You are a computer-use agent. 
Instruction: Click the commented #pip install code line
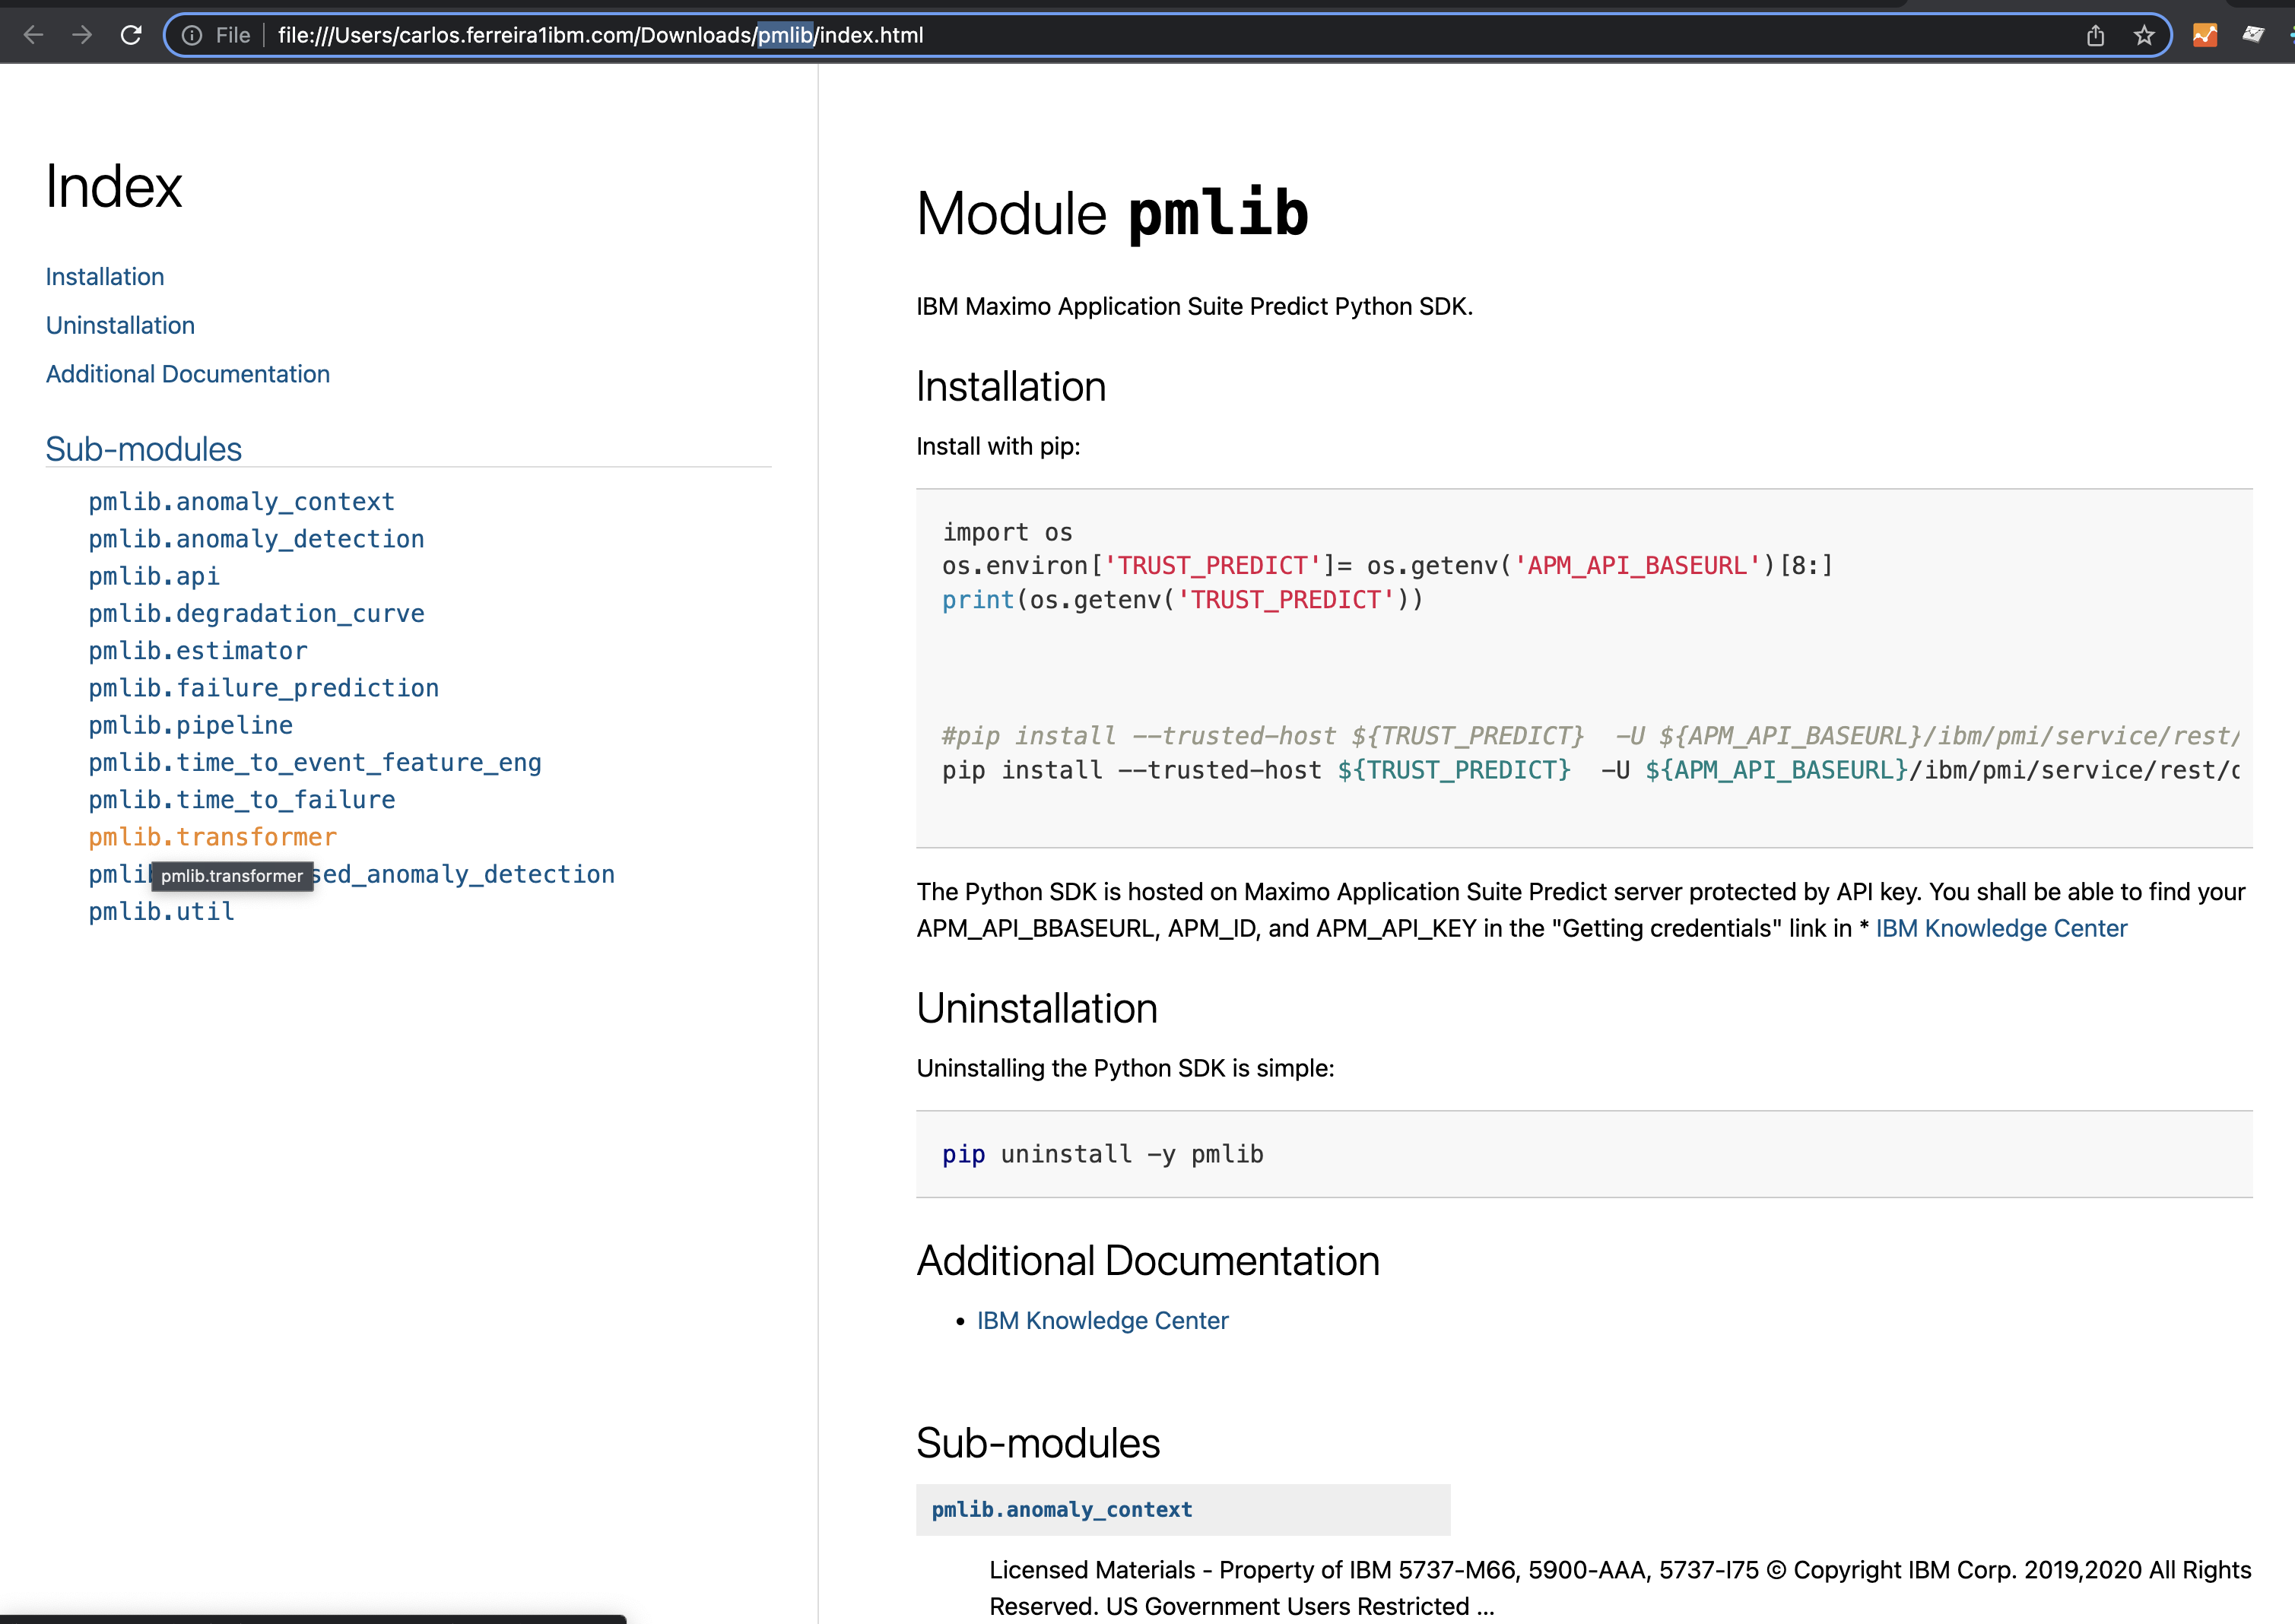coord(1590,736)
